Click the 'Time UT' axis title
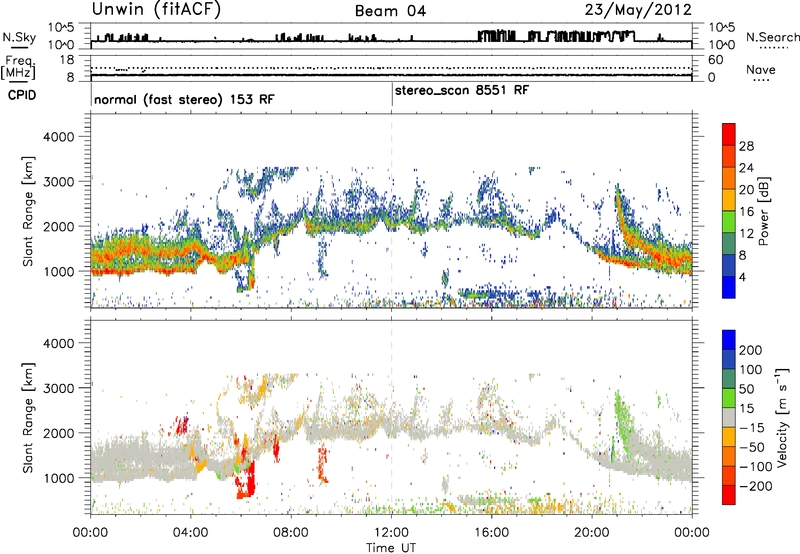Screen dimensions: 800x554 pyautogui.click(x=391, y=547)
